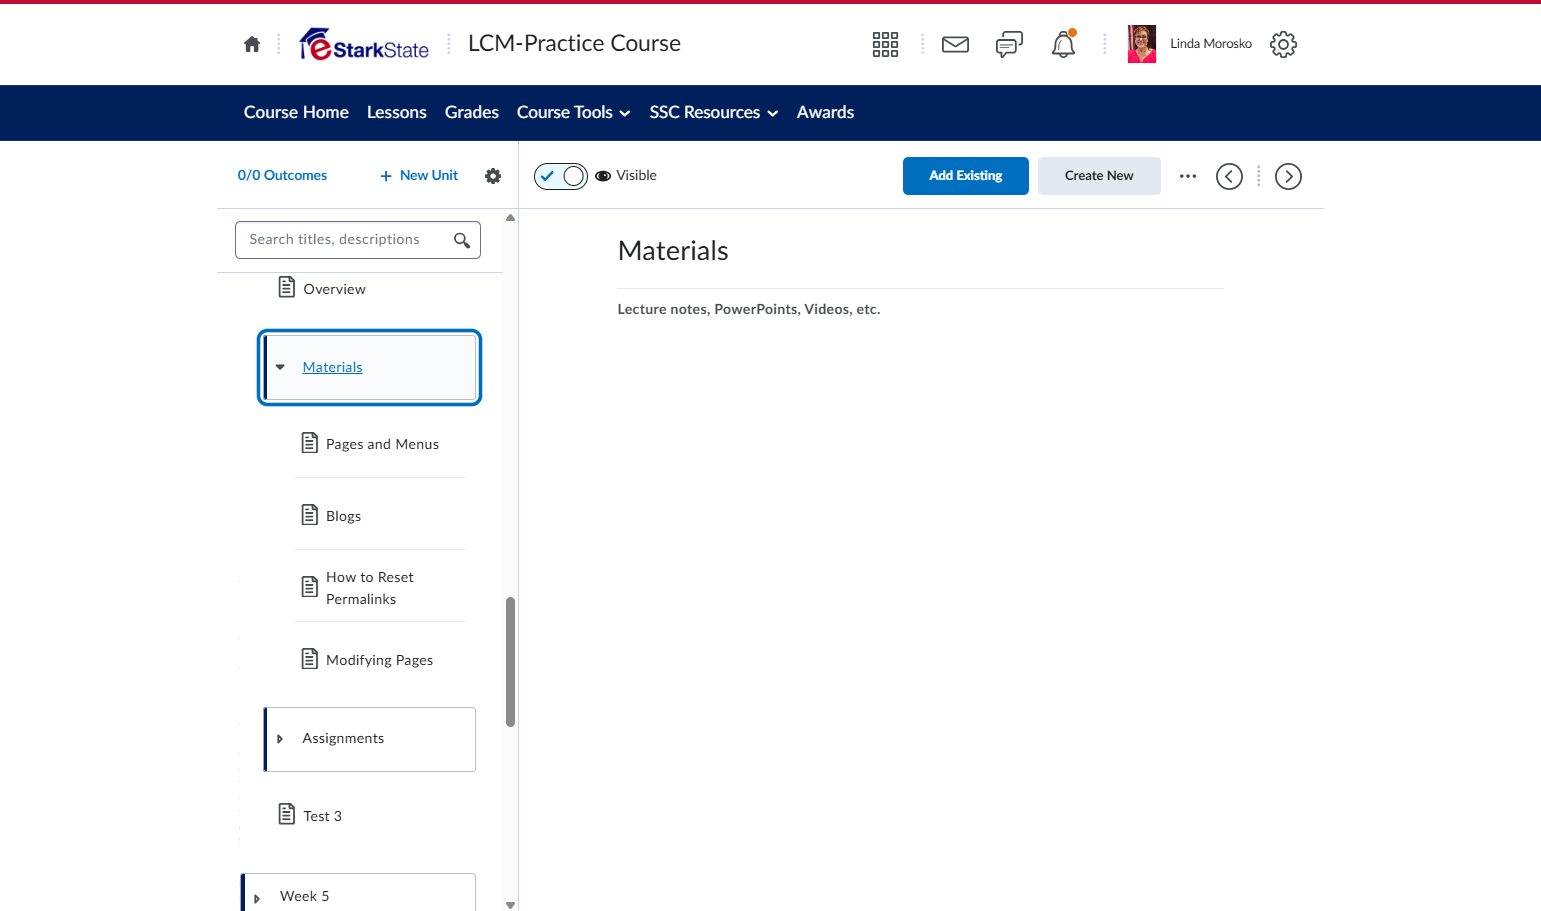The width and height of the screenshot is (1541, 911).
Task: Click the Overview document icon
Action: pyautogui.click(x=287, y=287)
